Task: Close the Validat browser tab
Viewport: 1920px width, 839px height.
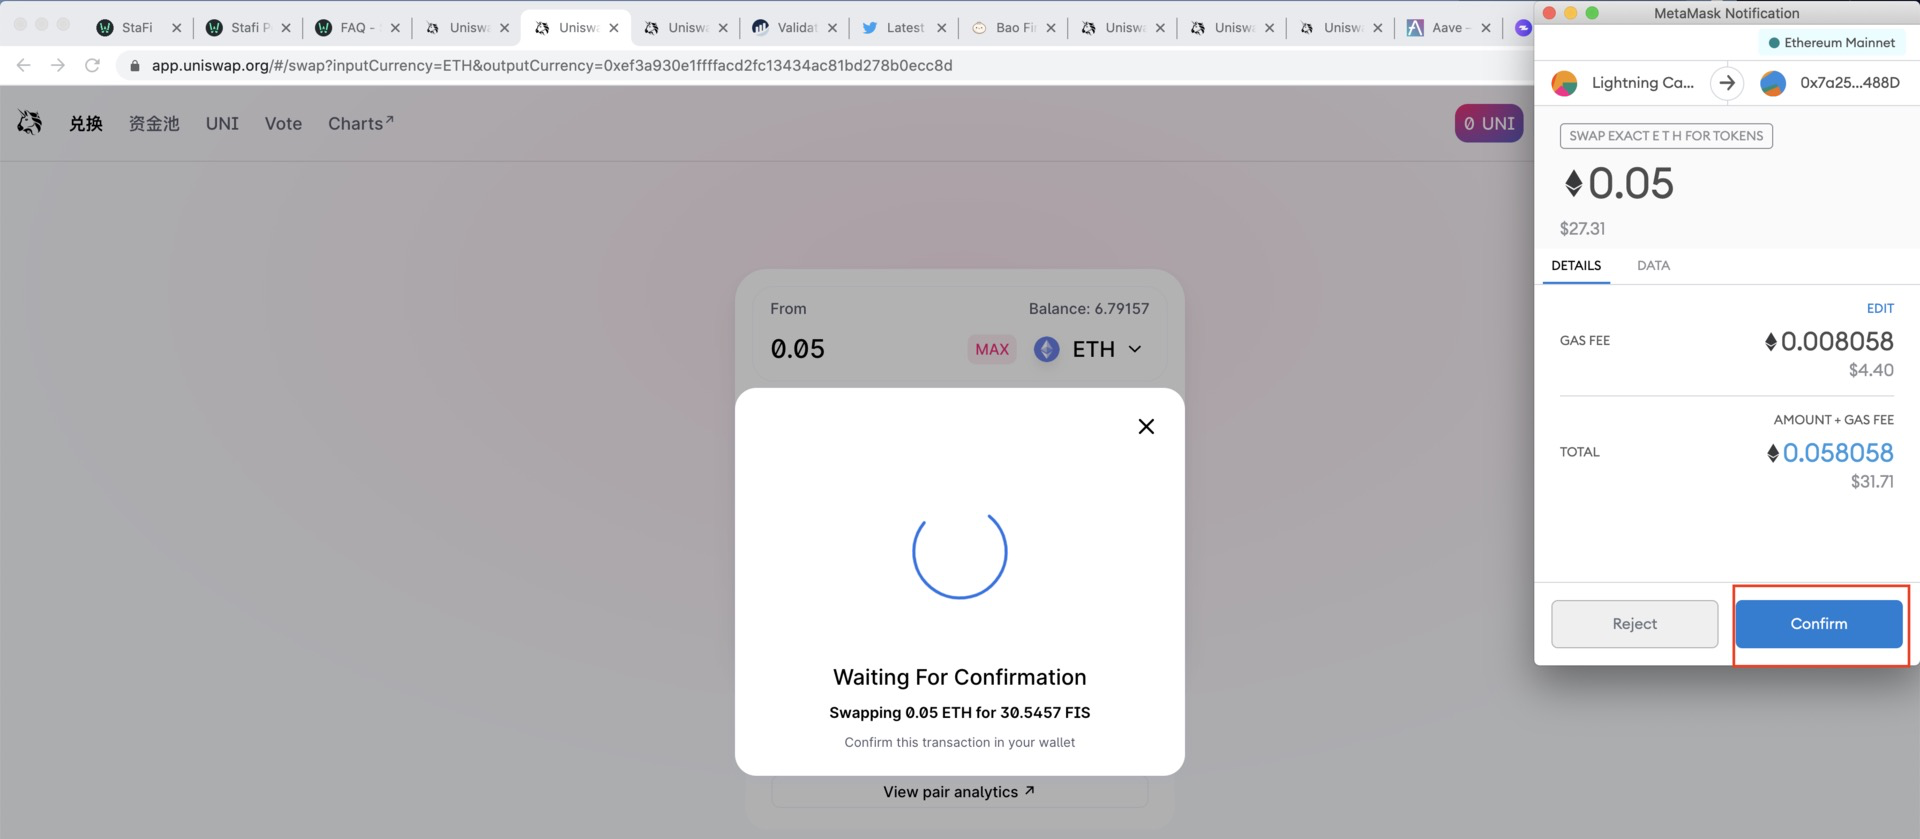Action: point(832,28)
